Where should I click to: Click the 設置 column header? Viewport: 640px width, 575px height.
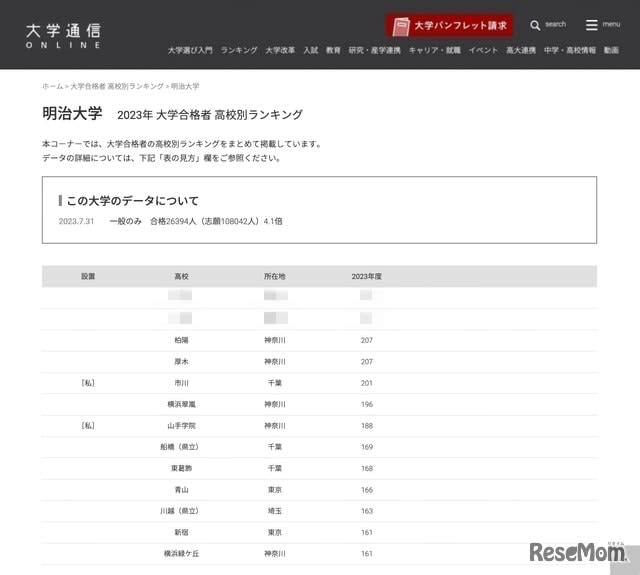[x=88, y=276]
